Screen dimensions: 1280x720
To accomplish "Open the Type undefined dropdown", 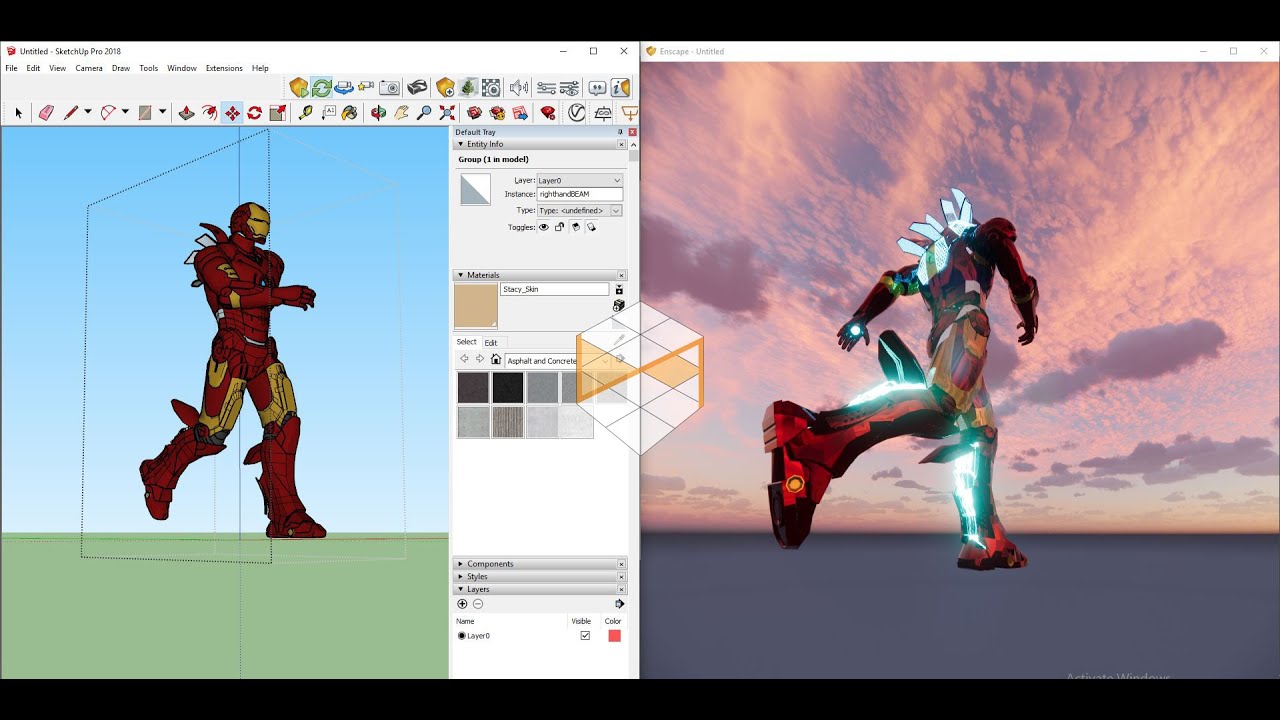I will (580, 211).
